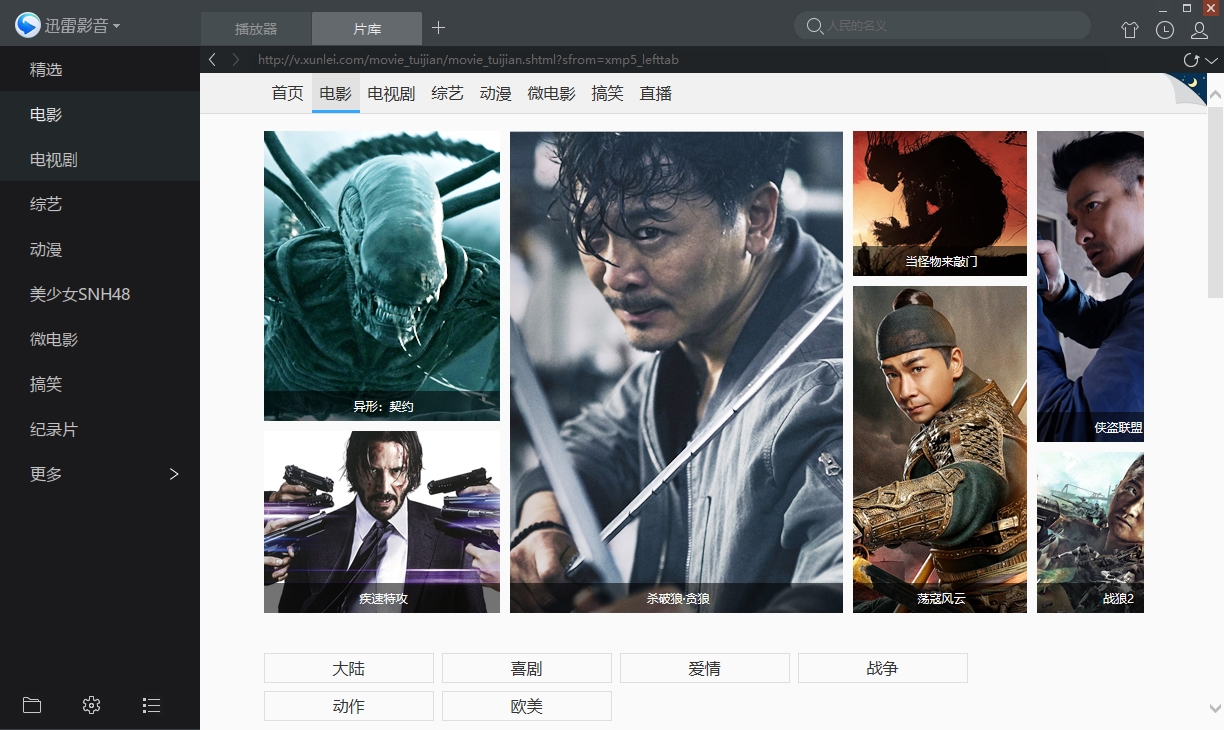Screen dimensions: 1224x730
Task: Open the 荡寇风云 movie poster
Action: pyautogui.click(x=940, y=449)
